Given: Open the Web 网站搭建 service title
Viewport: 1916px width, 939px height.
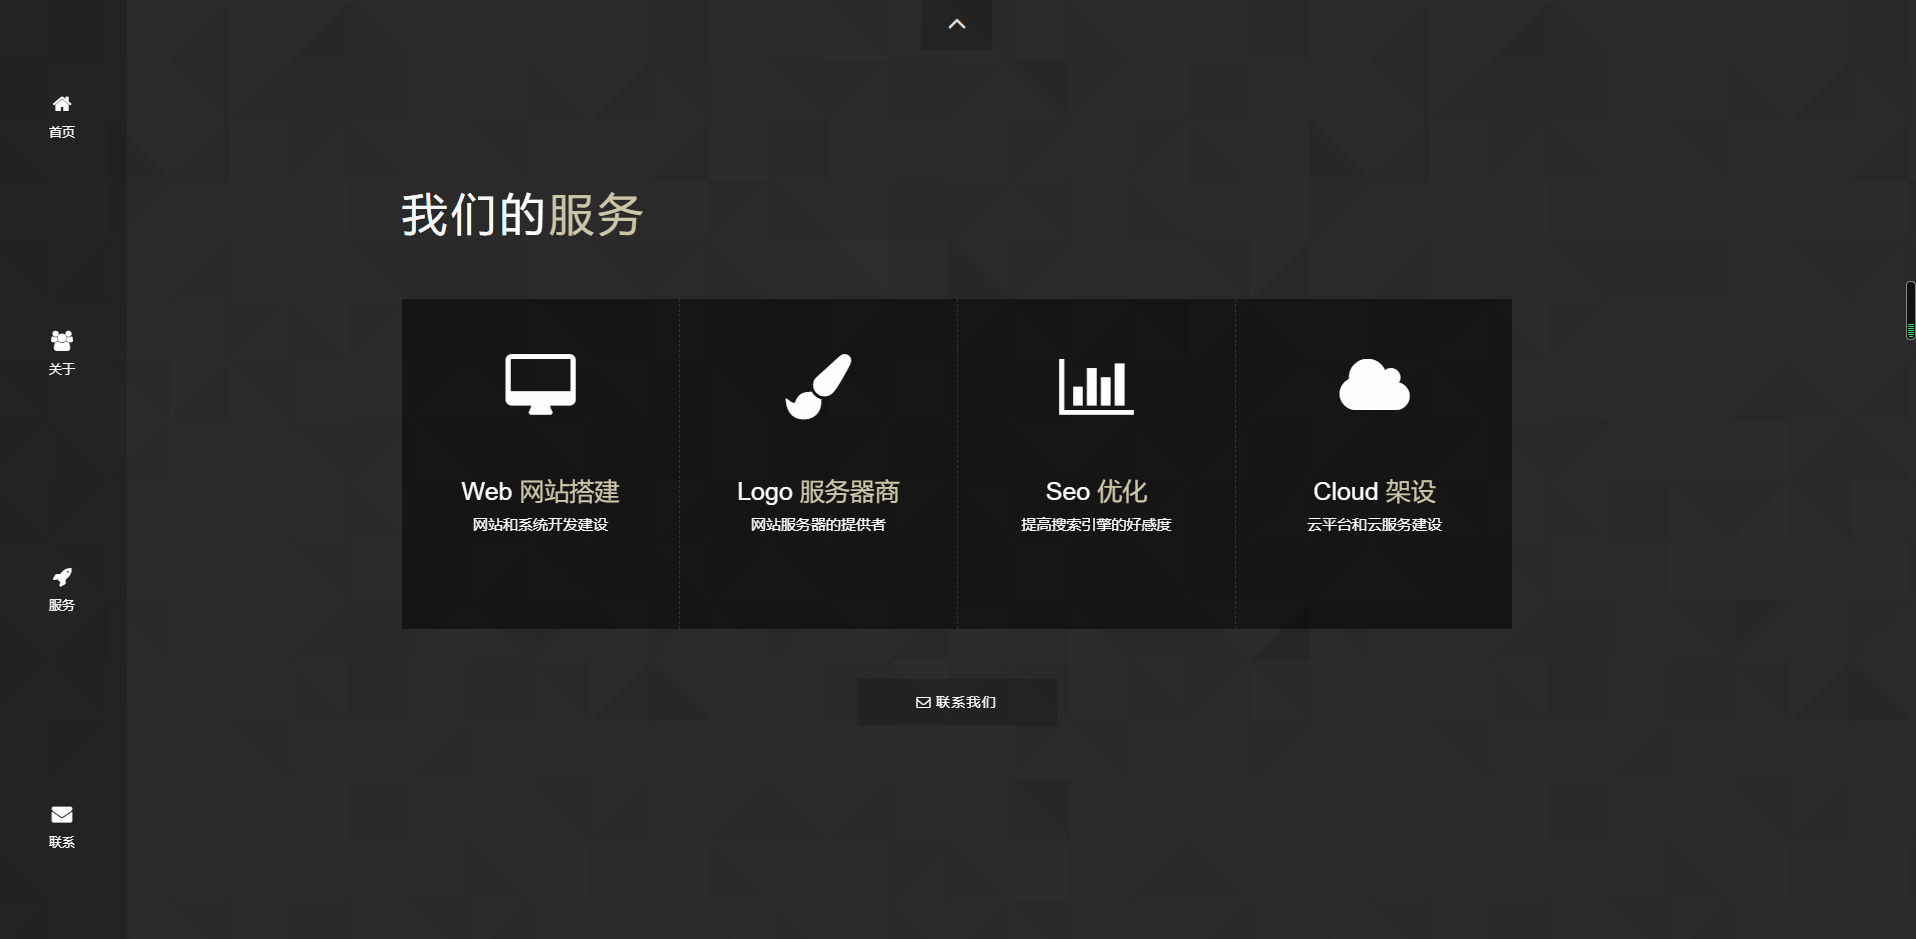Looking at the screenshot, I should pyautogui.click(x=540, y=492).
